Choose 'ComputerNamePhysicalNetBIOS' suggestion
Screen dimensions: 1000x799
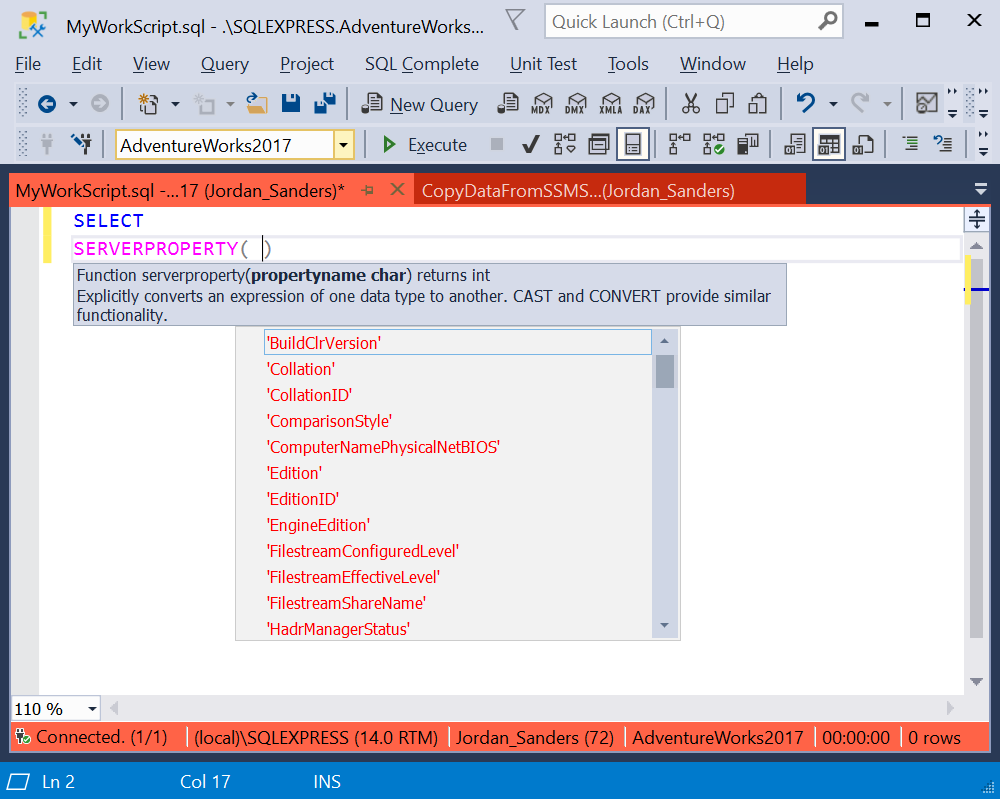tap(457, 447)
